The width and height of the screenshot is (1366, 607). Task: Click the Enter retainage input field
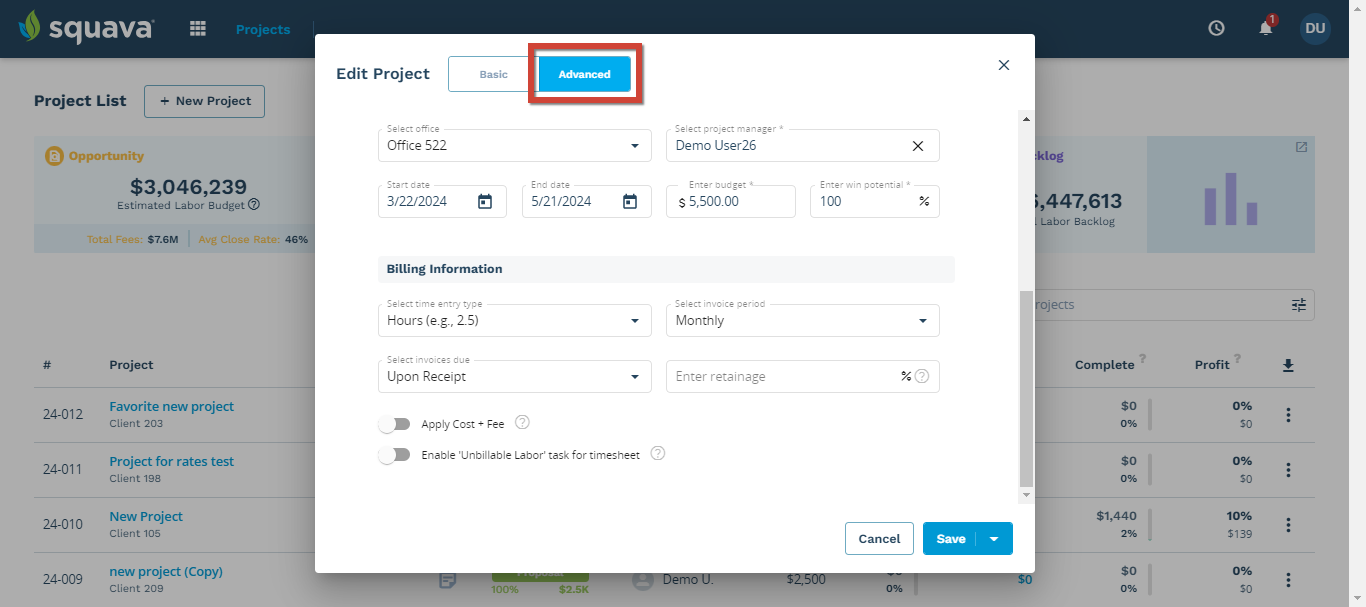click(790, 376)
